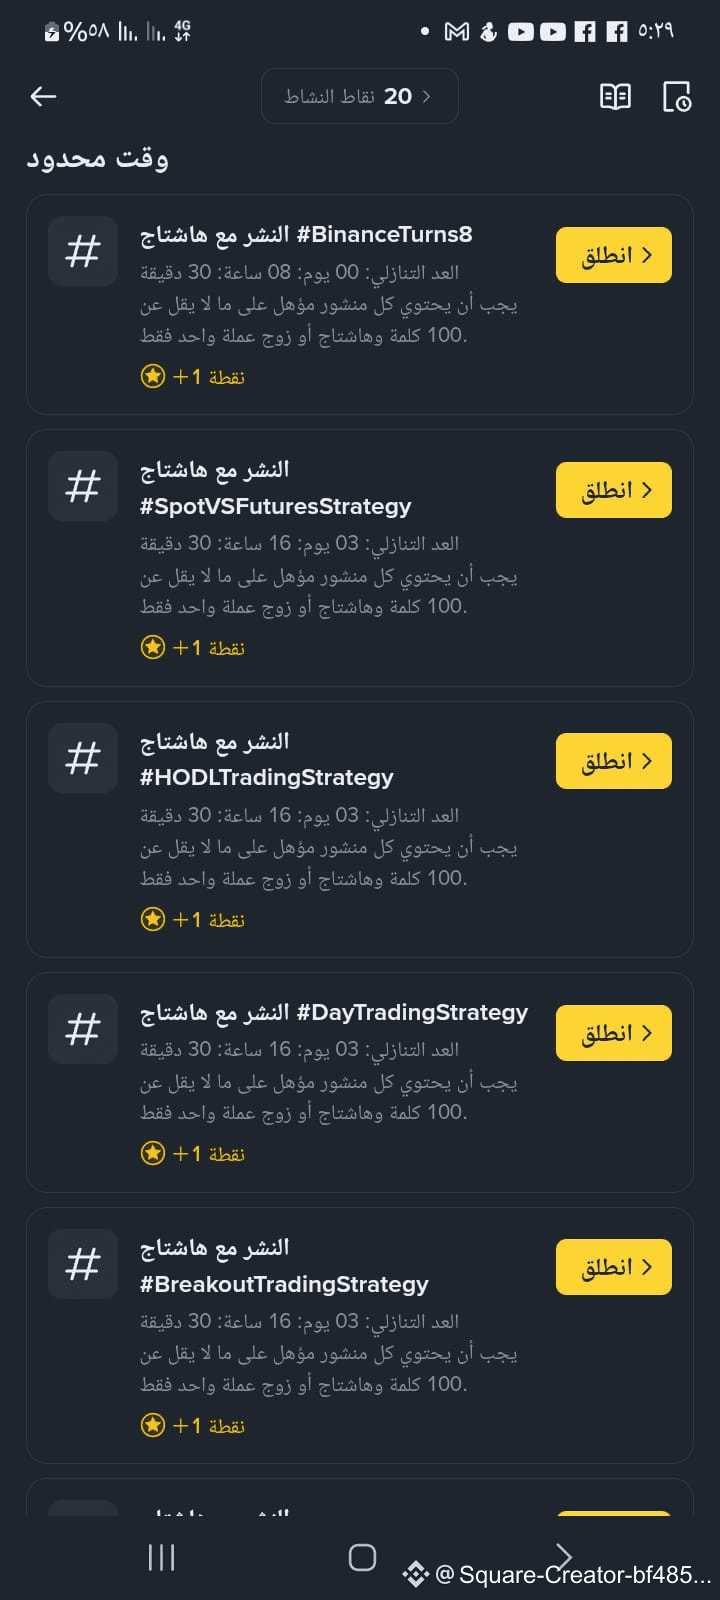Tap the Android home navigation button
This screenshot has height=1600, width=720.
[362, 1557]
